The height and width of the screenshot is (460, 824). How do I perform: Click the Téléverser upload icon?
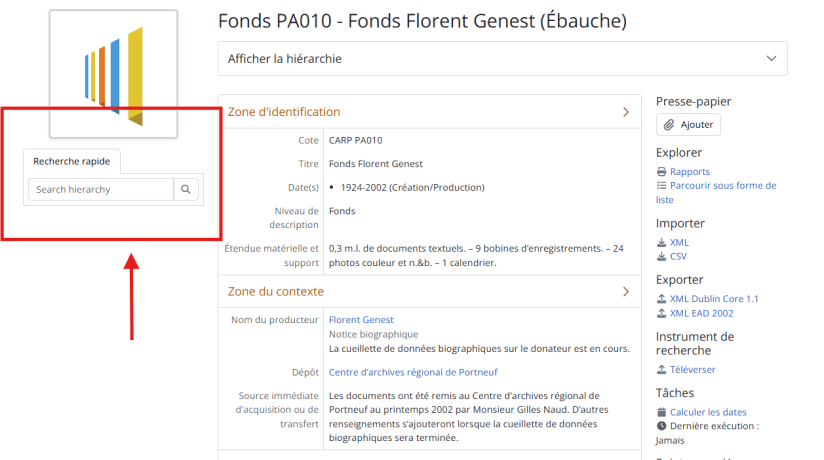(661, 370)
